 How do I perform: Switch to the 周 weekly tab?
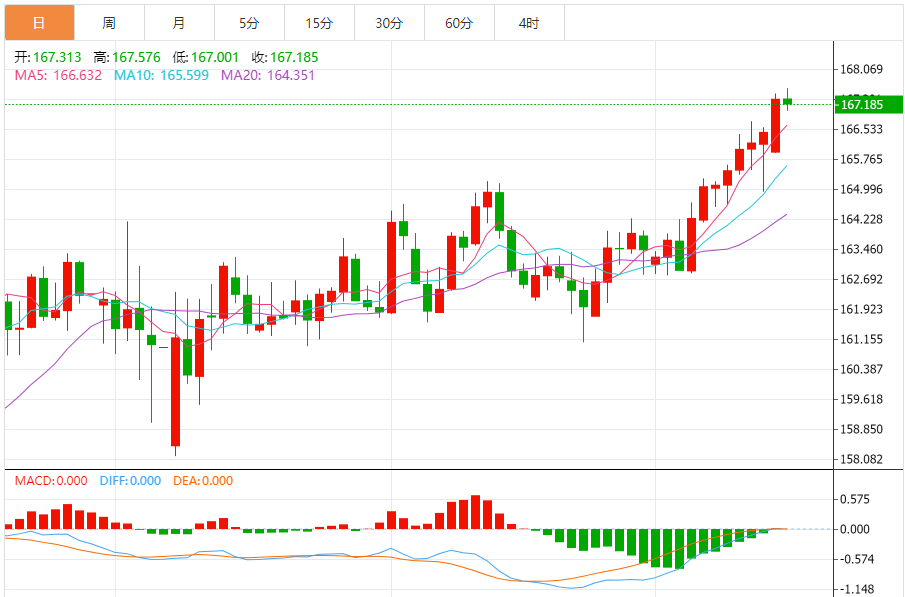click(x=110, y=23)
